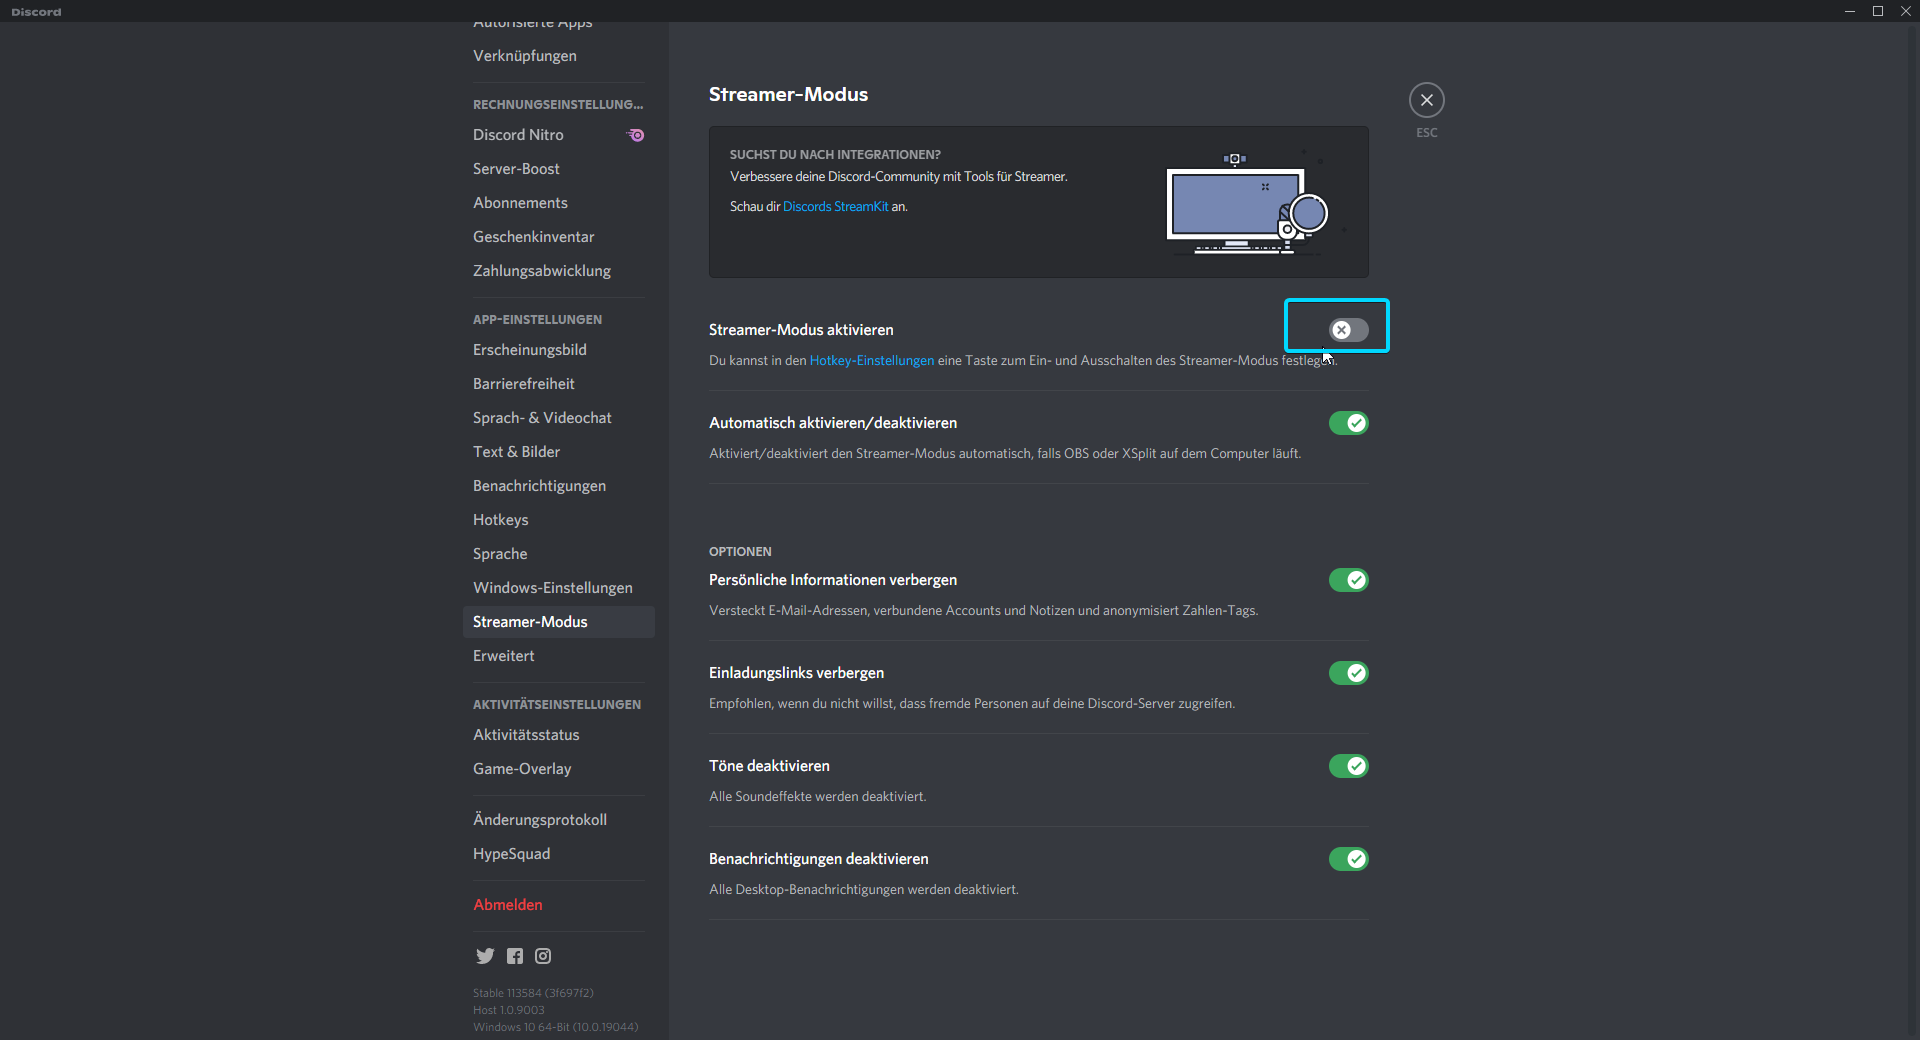Go to Sprach- & Videochat settings
The height and width of the screenshot is (1040, 1920).
(542, 418)
